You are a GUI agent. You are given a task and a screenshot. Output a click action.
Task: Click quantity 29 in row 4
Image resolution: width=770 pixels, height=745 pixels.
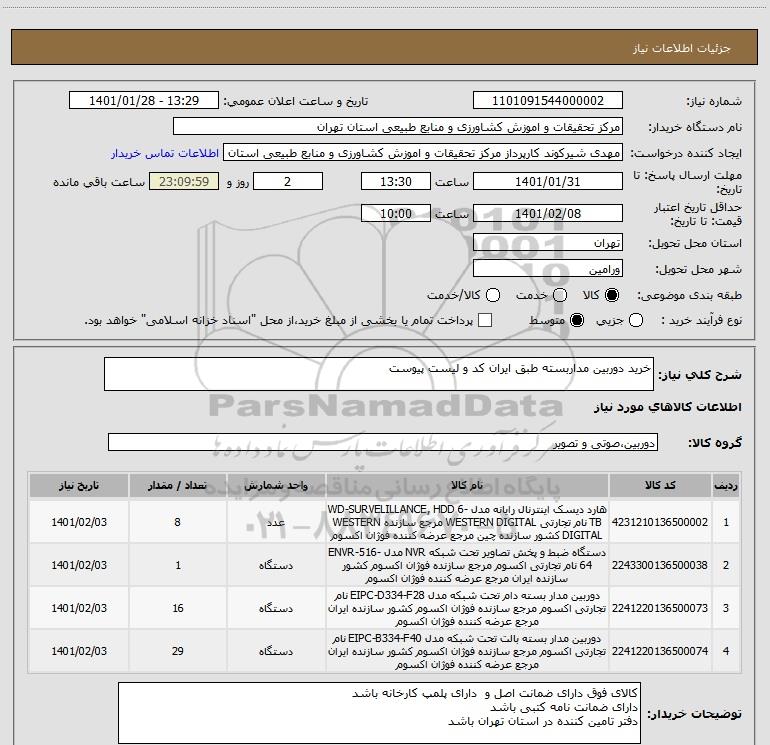[177, 651]
